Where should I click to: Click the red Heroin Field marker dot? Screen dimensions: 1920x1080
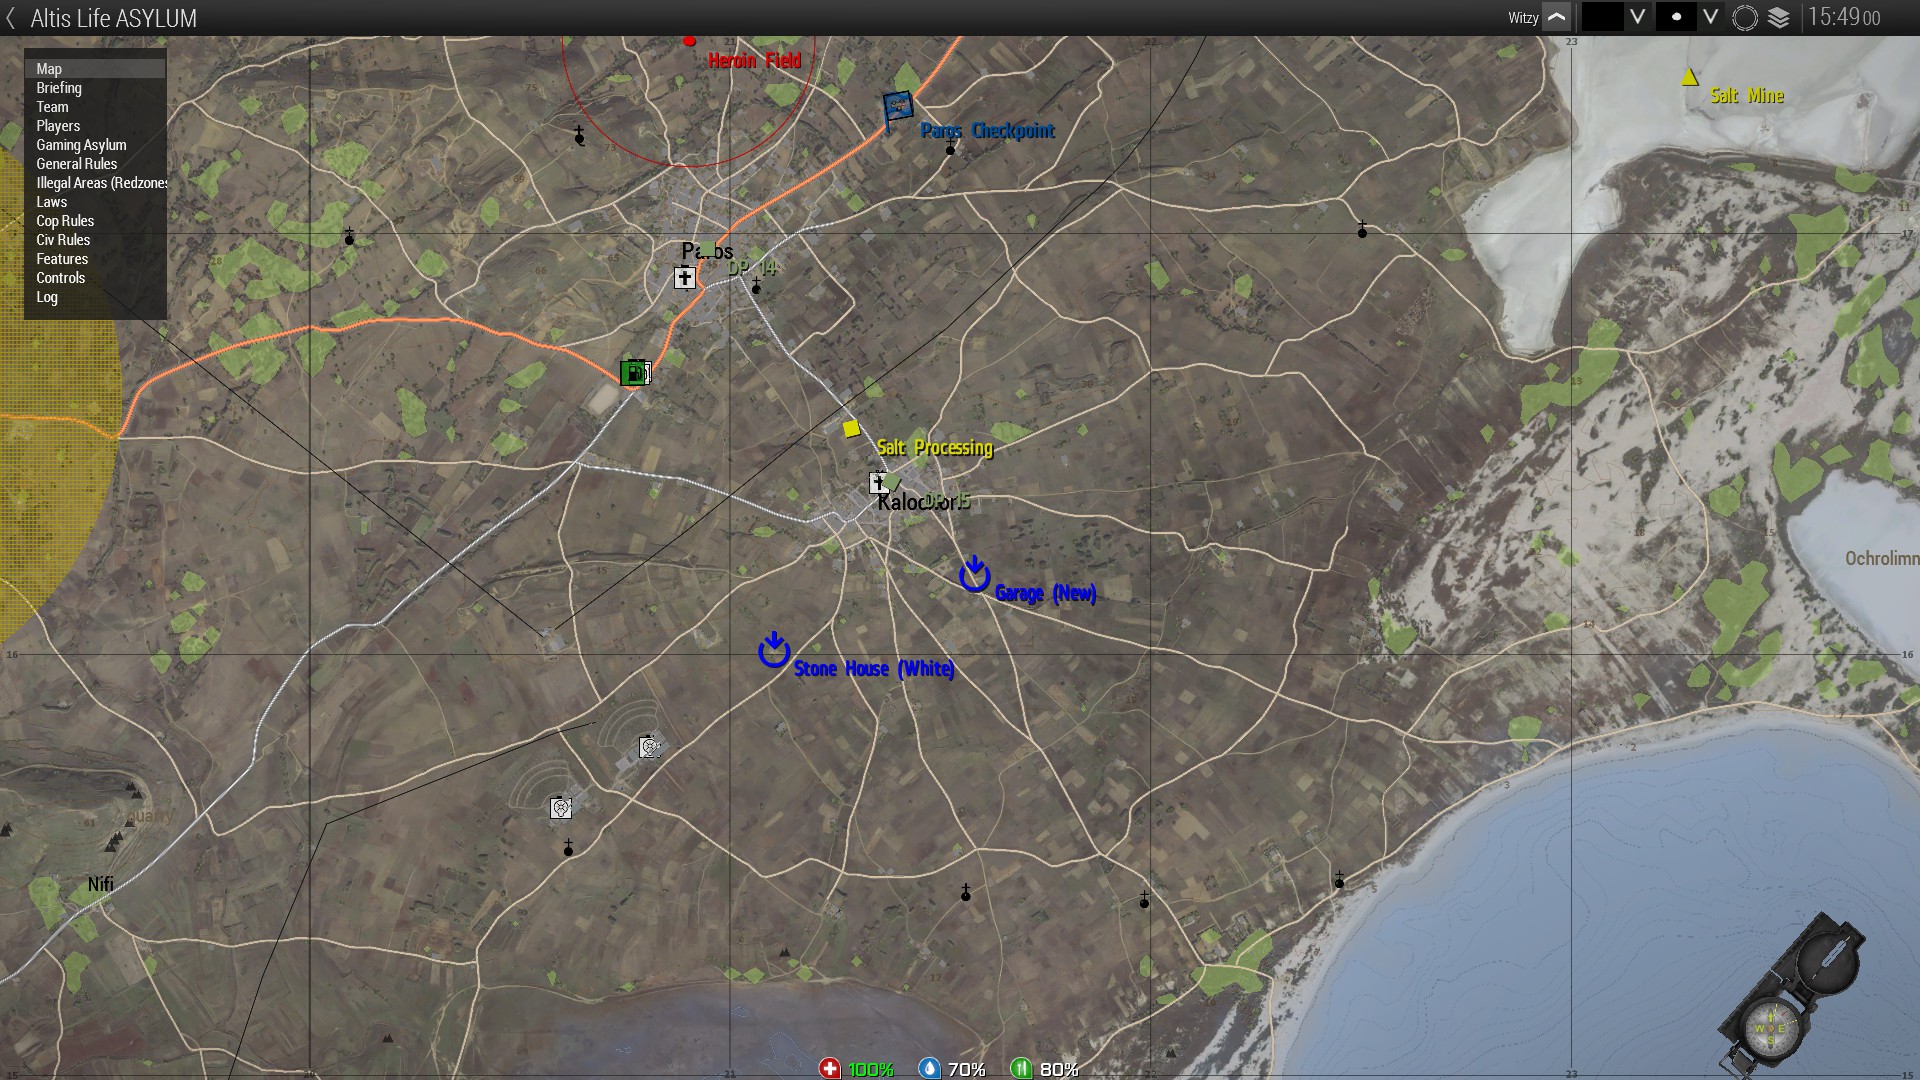tap(689, 40)
